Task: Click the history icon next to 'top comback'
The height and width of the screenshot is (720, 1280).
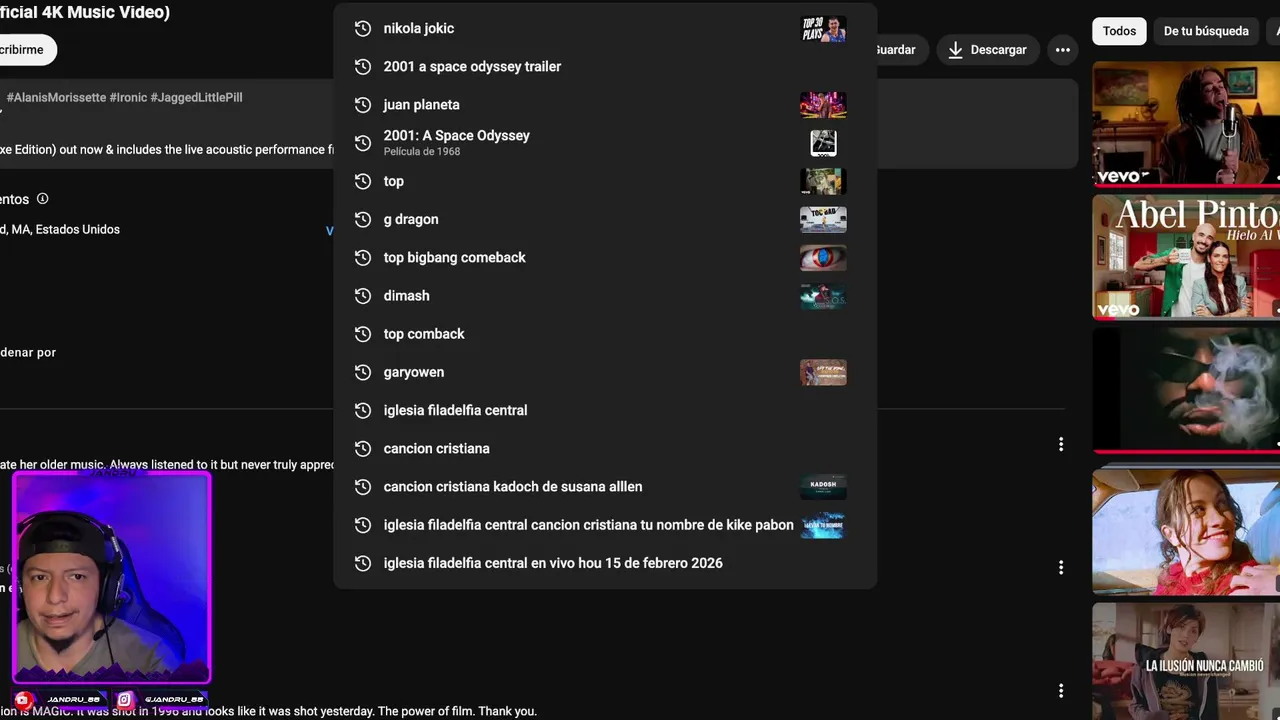Action: coord(363,334)
